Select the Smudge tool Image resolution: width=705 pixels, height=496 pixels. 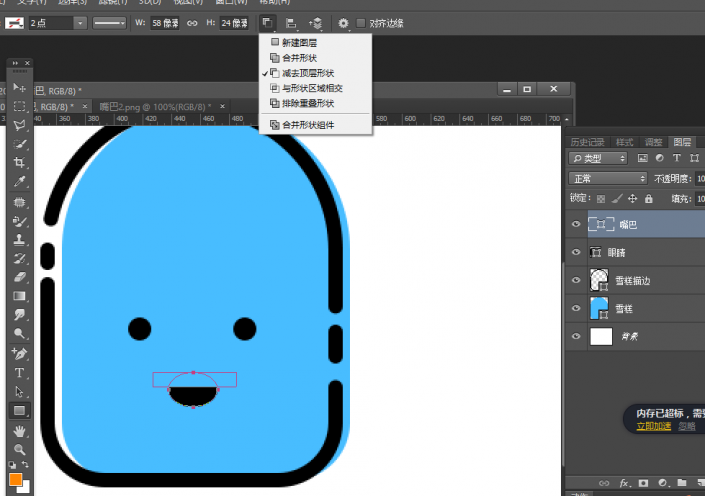(19, 314)
